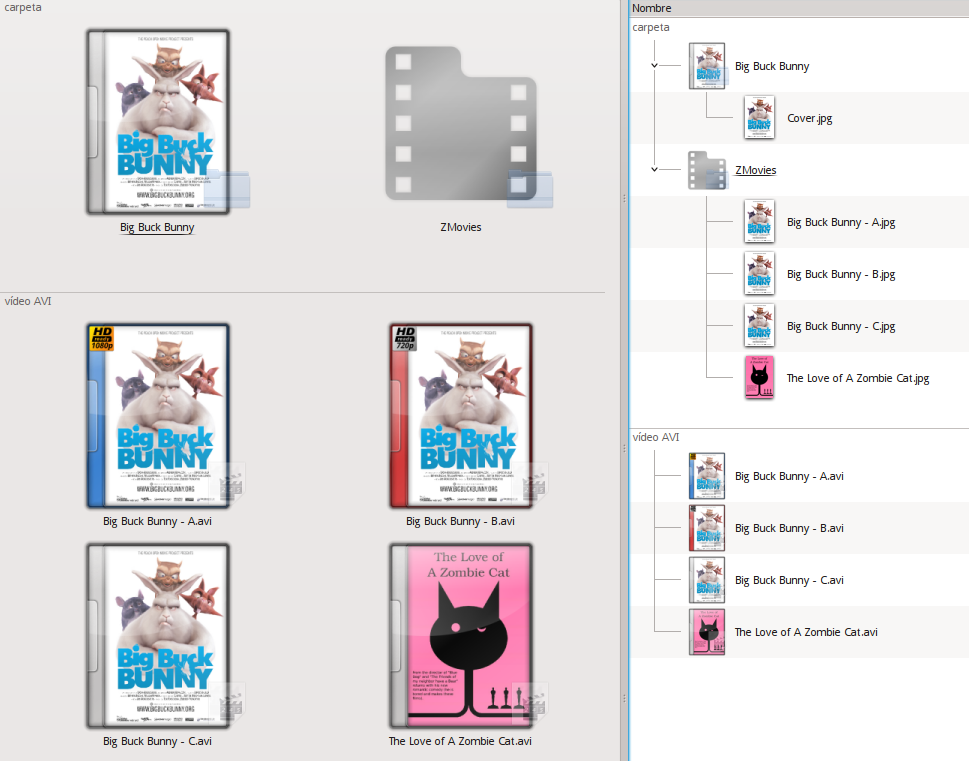
Task: Click Big Buck Bunny - A.jpg row text
Action: click(x=841, y=222)
